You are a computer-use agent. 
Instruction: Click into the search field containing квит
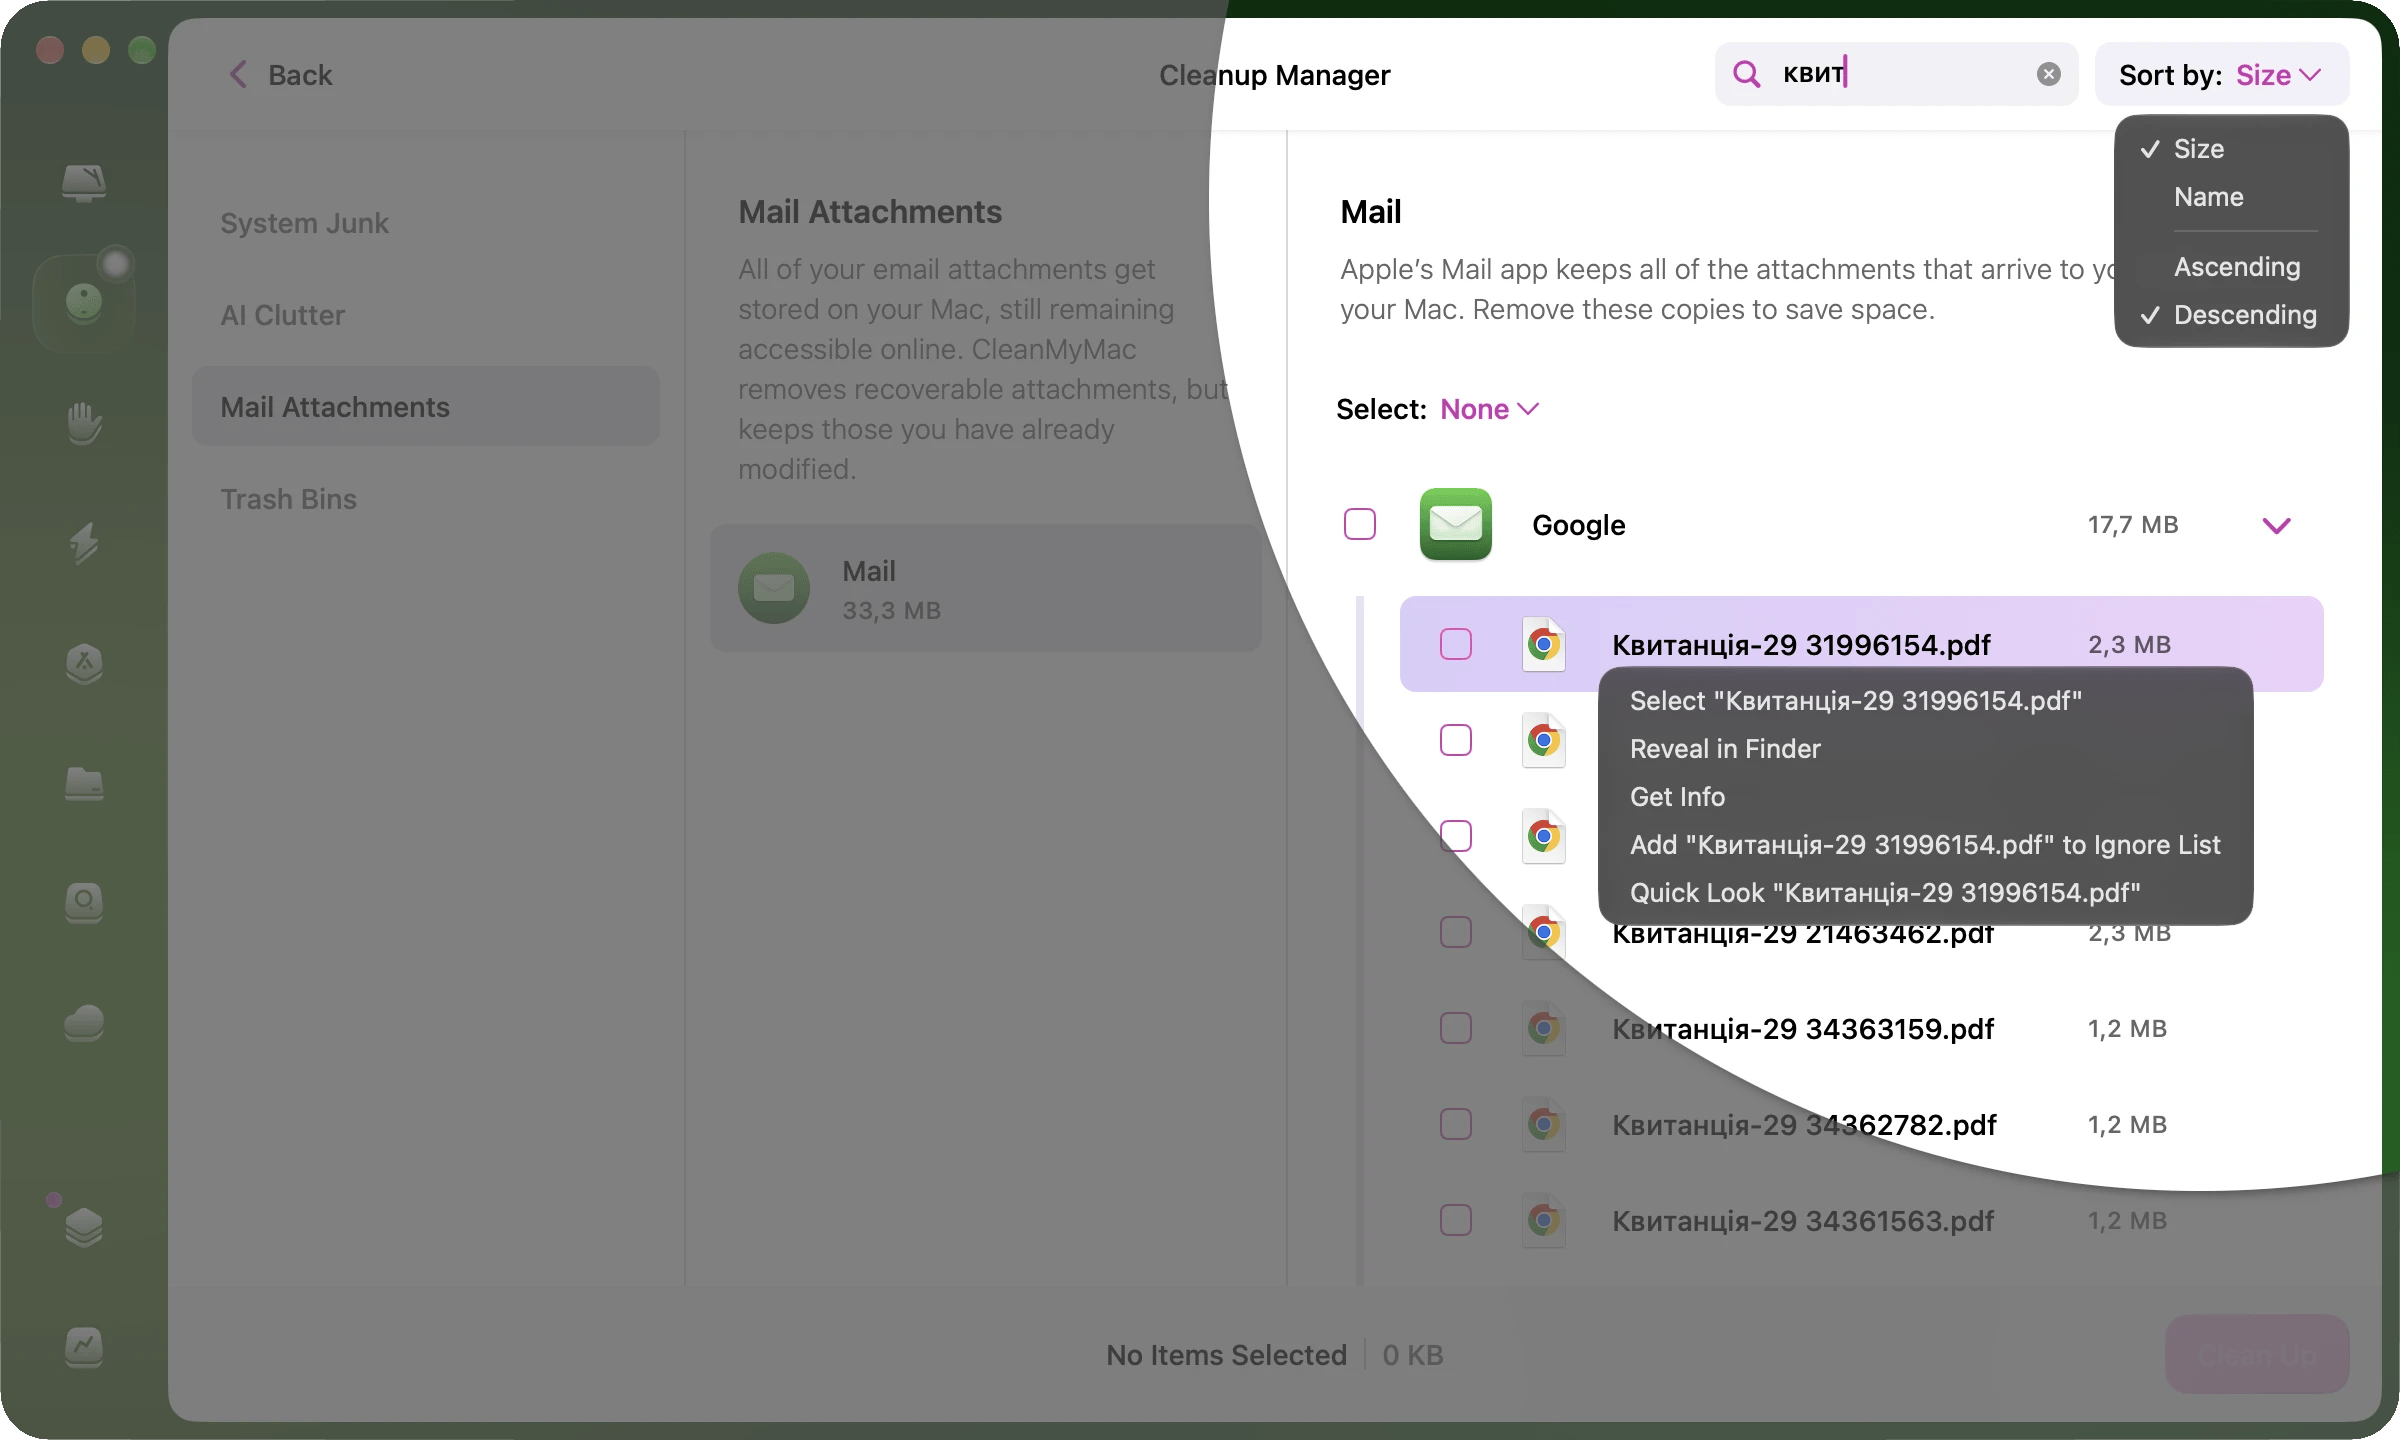[1896, 74]
